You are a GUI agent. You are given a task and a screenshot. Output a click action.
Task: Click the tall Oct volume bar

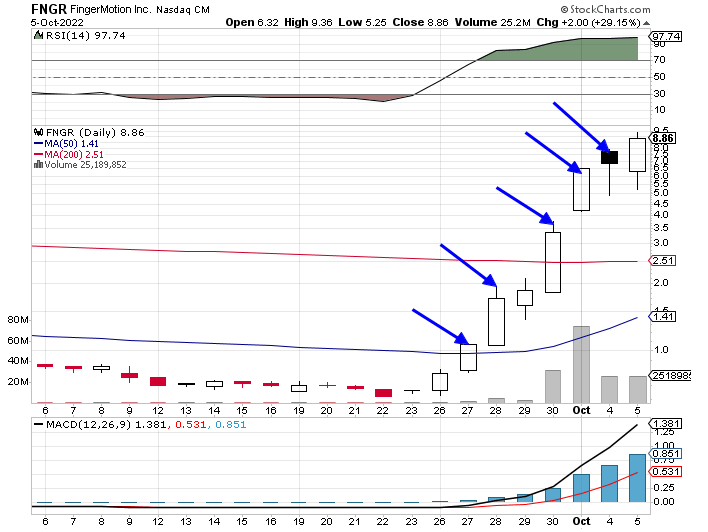(581, 364)
